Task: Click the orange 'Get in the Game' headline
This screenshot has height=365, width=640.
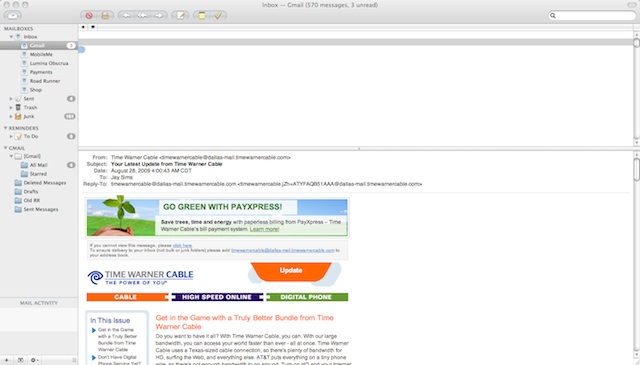Action: click(x=244, y=322)
